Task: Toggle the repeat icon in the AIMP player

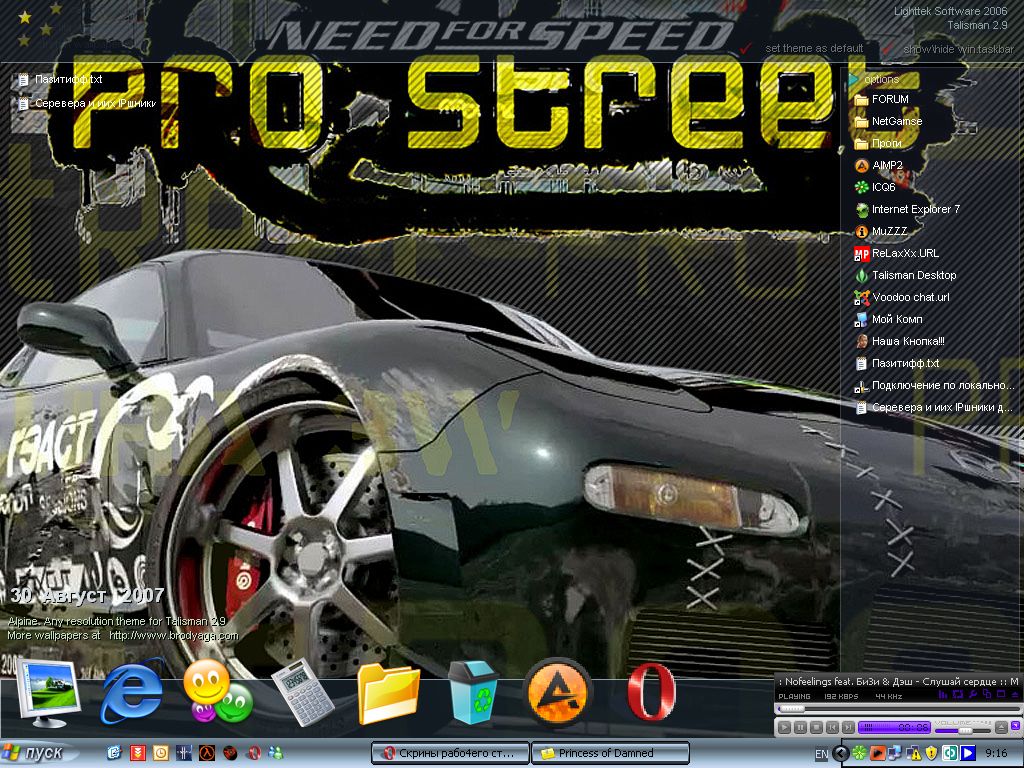Action: click(958, 694)
